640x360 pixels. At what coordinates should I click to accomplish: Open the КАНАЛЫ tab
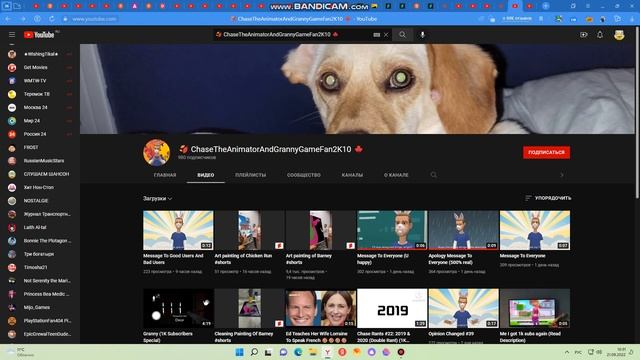352,175
